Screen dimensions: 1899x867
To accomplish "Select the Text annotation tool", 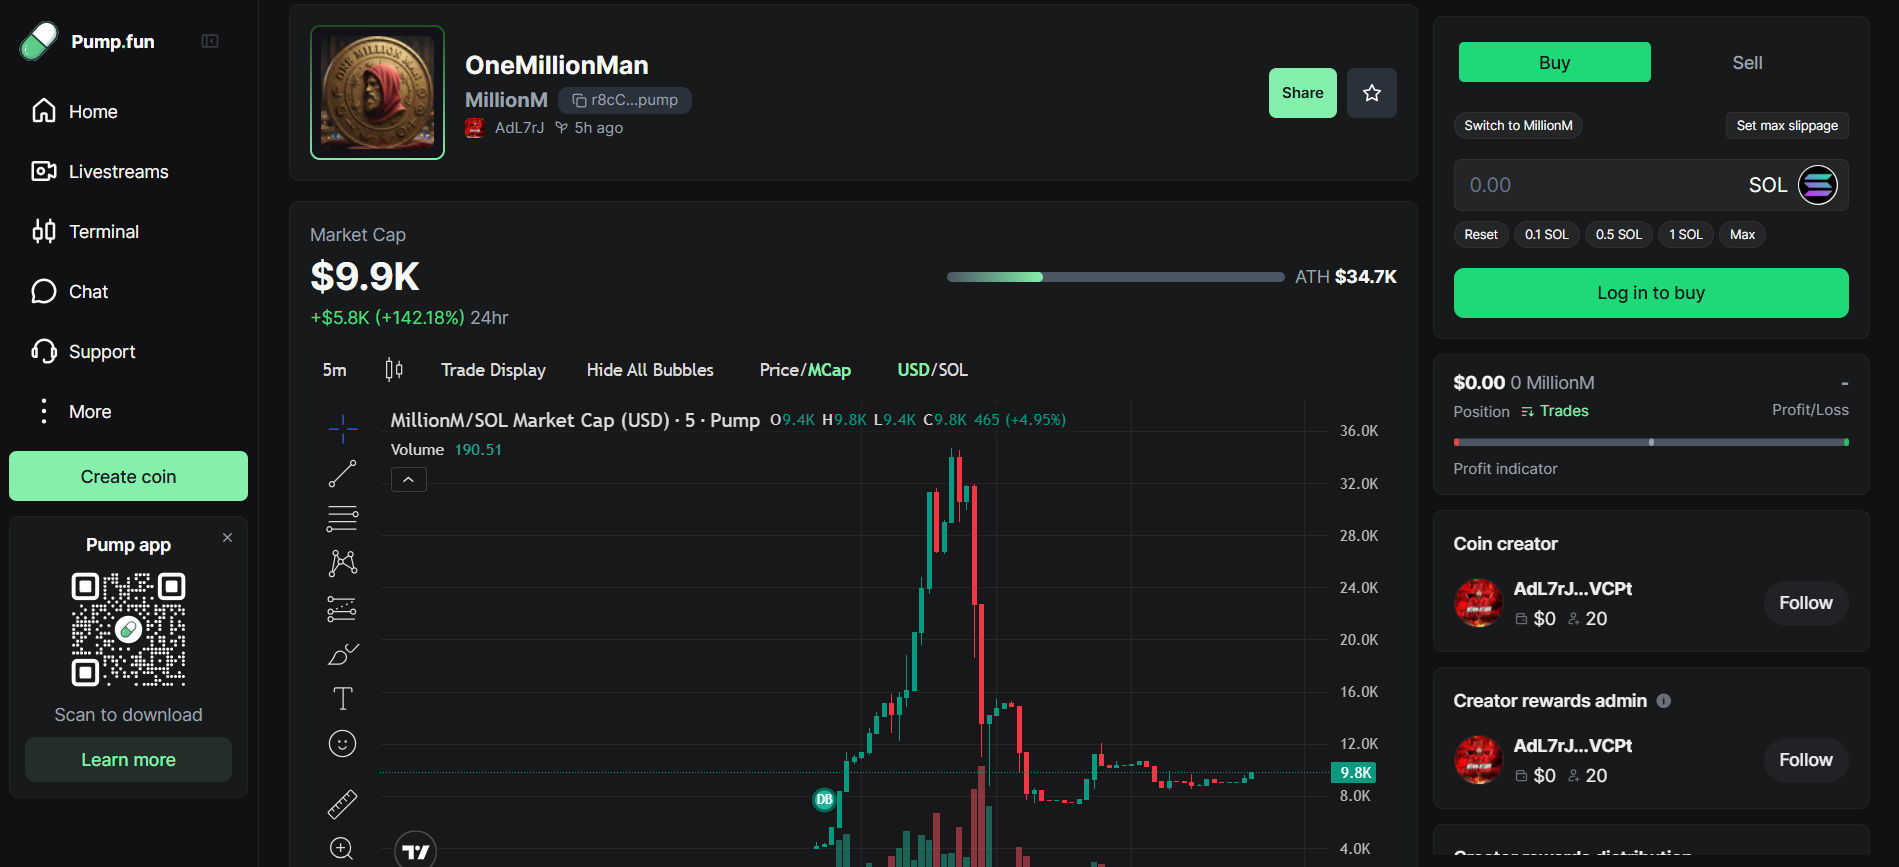I will pyautogui.click(x=342, y=698).
